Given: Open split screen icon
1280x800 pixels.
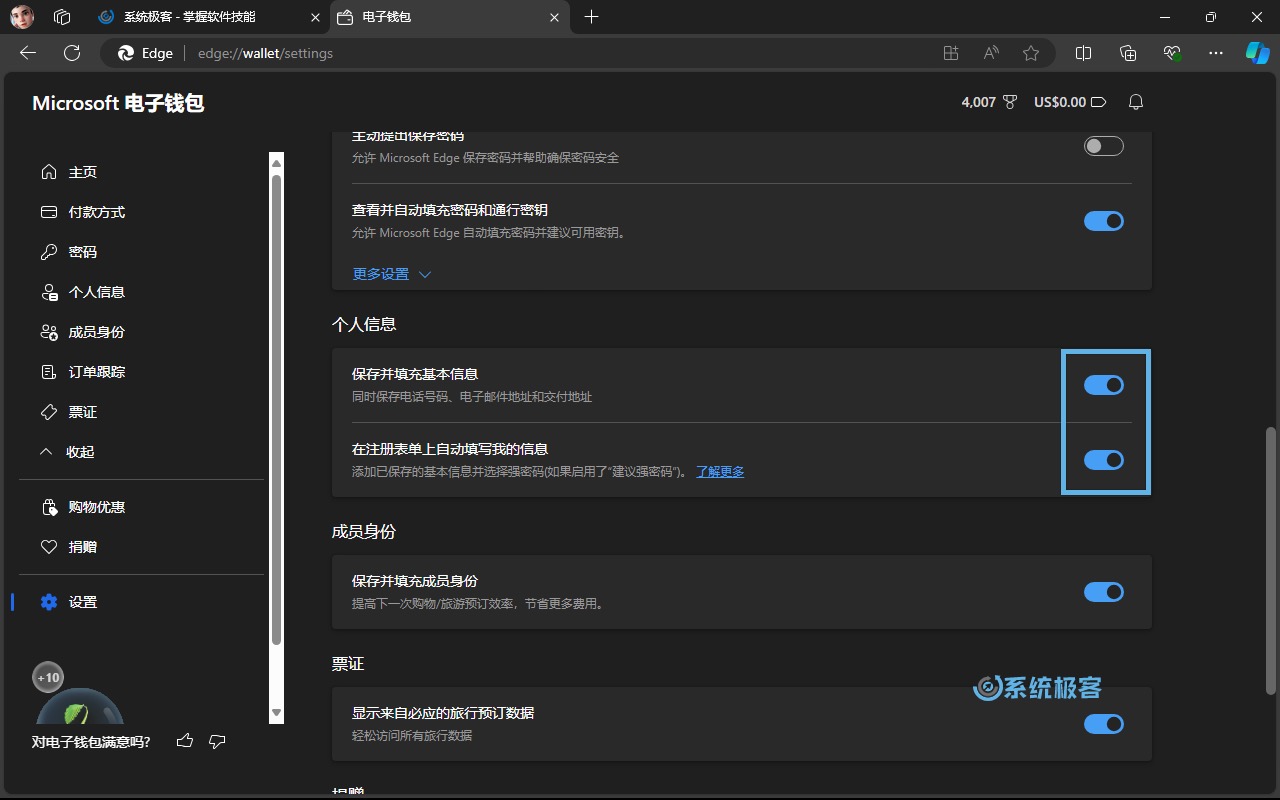Looking at the screenshot, I should coord(1083,53).
